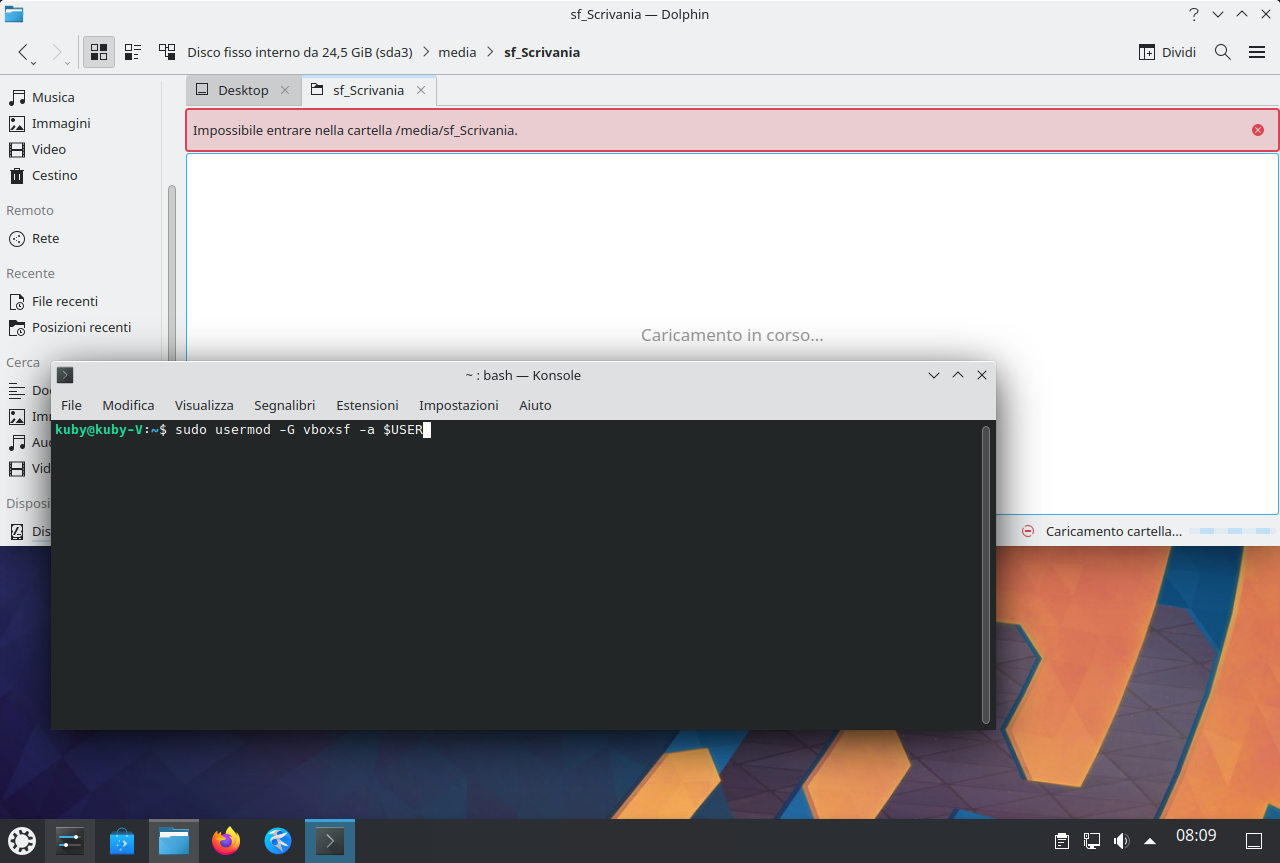The height and width of the screenshot is (863, 1280).
Task: Open volume control tray icon
Action: (1121, 841)
